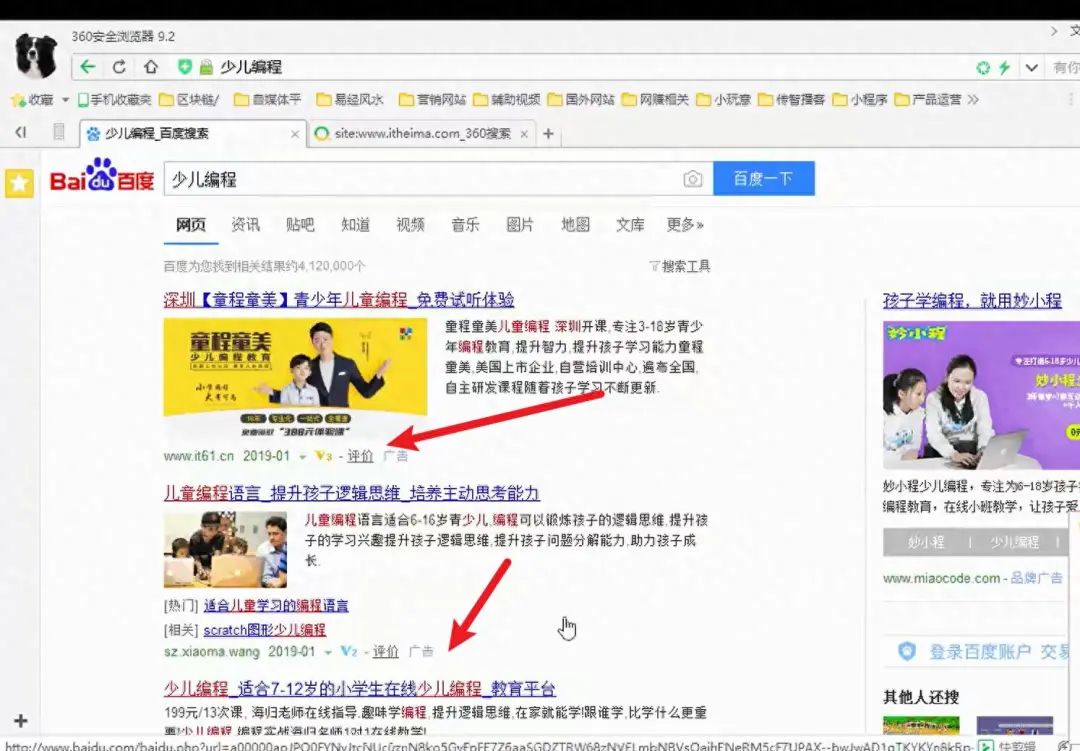Click the browser back arrow
This screenshot has width=1080, height=751.
(x=87, y=67)
